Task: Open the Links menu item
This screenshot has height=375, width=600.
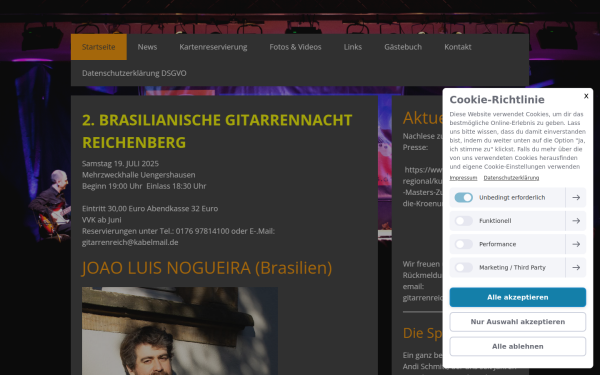Action: [352, 47]
